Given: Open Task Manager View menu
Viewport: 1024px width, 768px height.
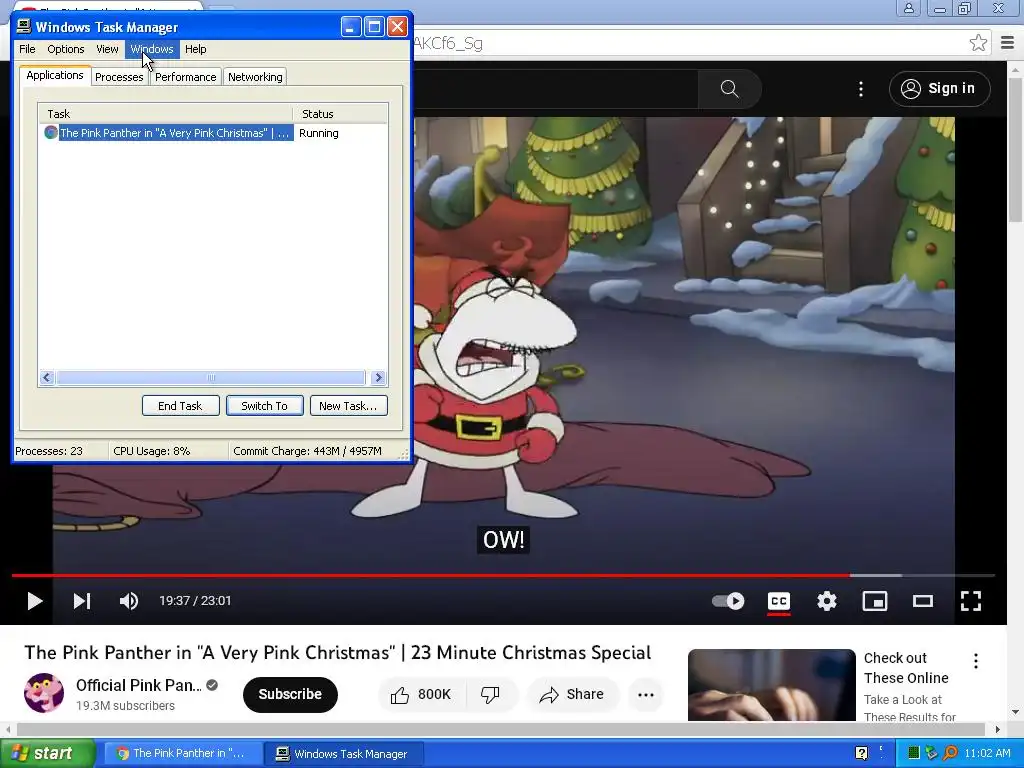Looking at the screenshot, I should click(107, 49).
